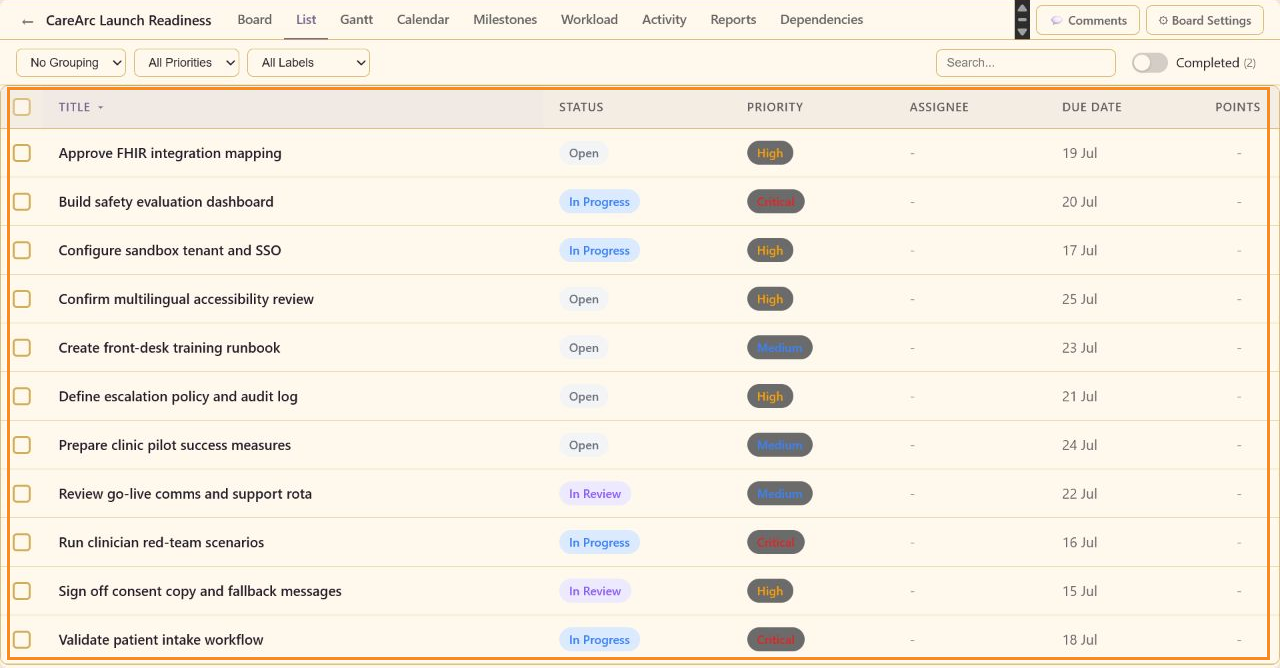Open the Create front-desk training runbook task
The height and width of the screenshot is (668, 1280).
tap(169, 348)
